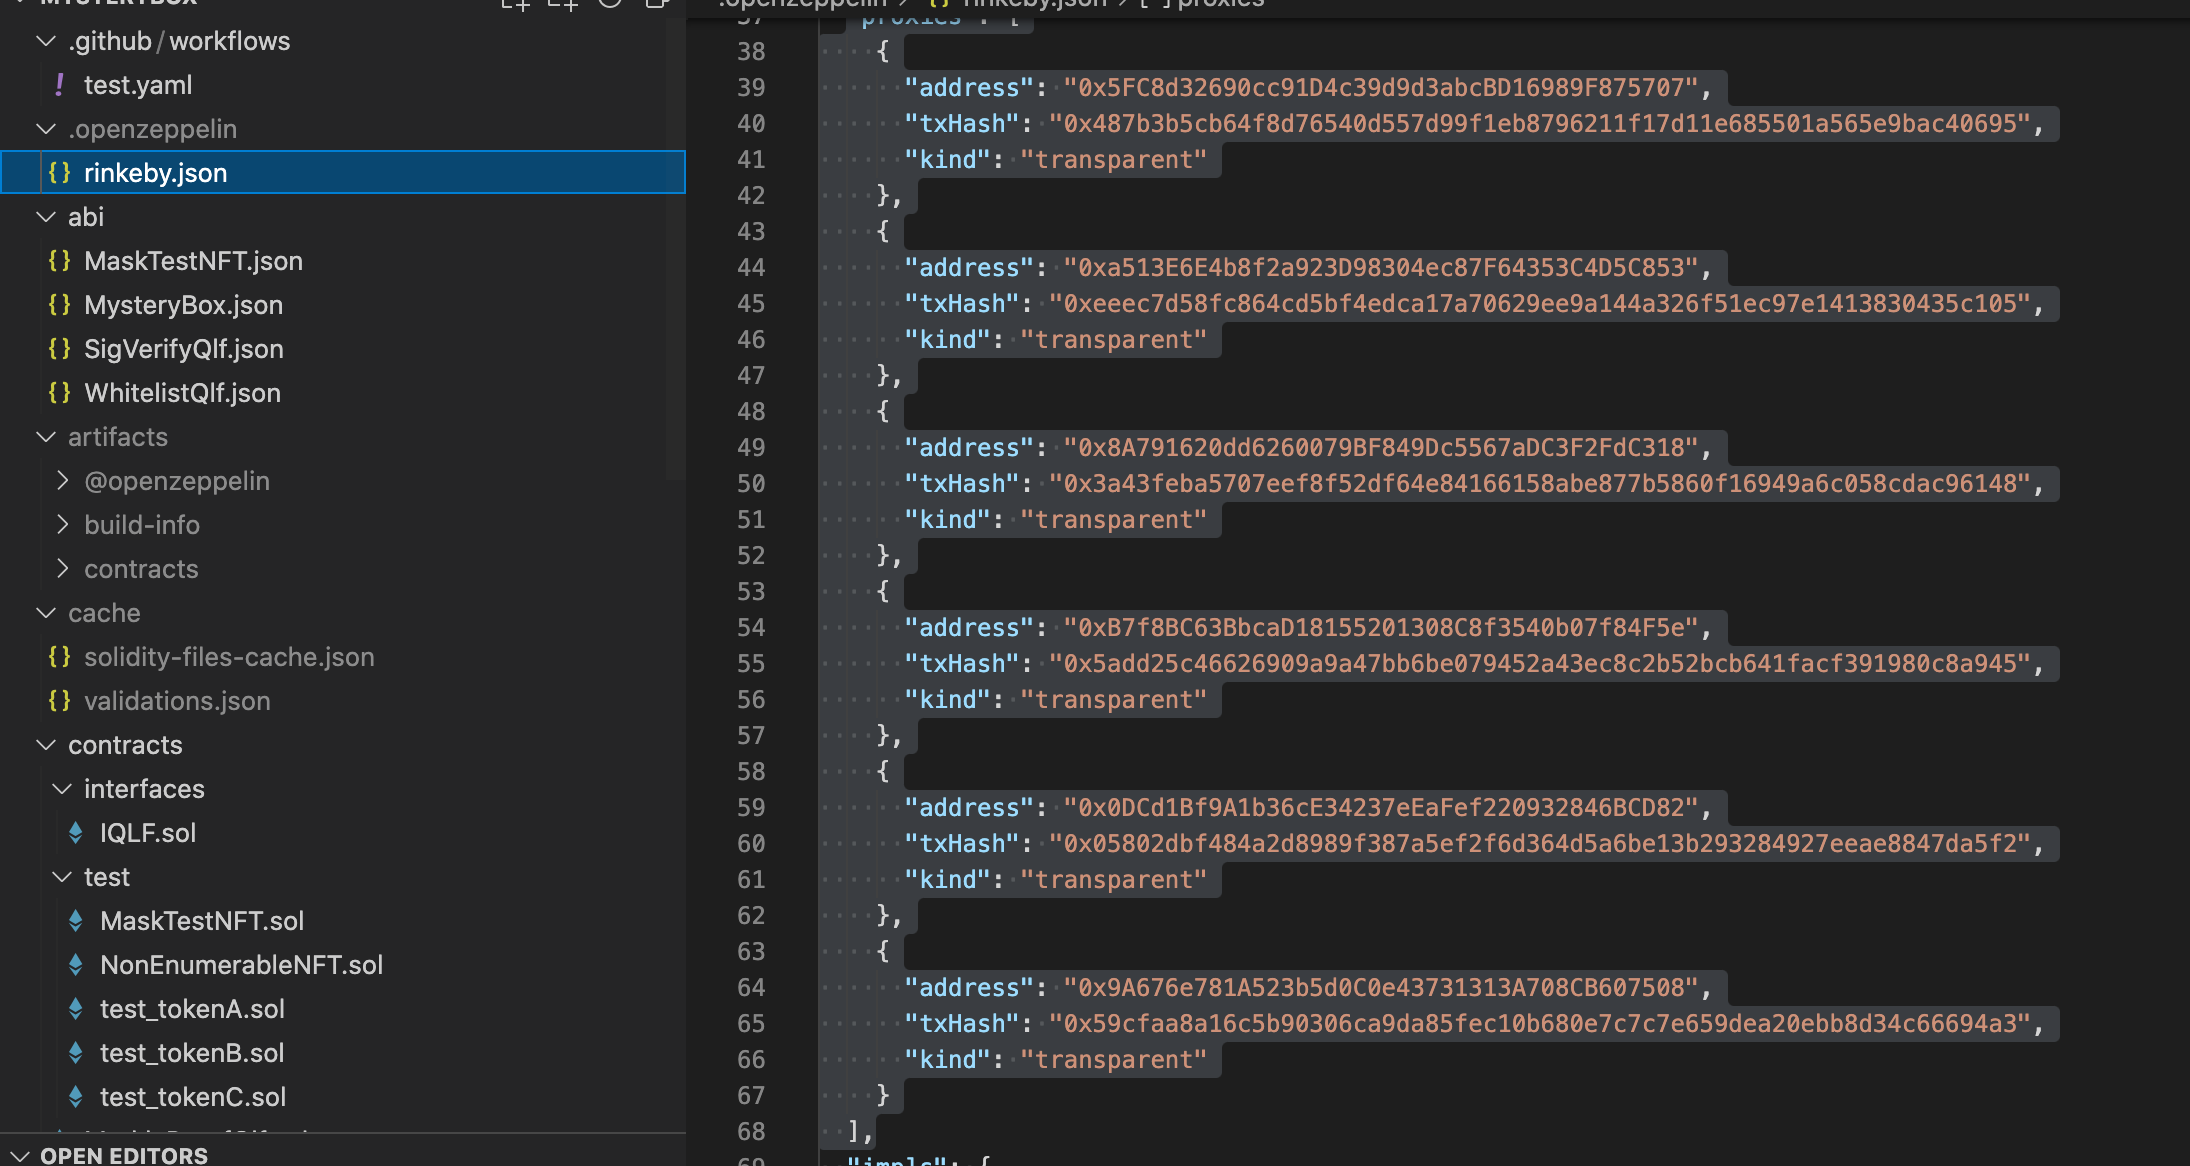This screenshot has width=2190, height=1166.
Task: Open SigVerifyQlf.json in the explorer
Action: pos(183,349)
